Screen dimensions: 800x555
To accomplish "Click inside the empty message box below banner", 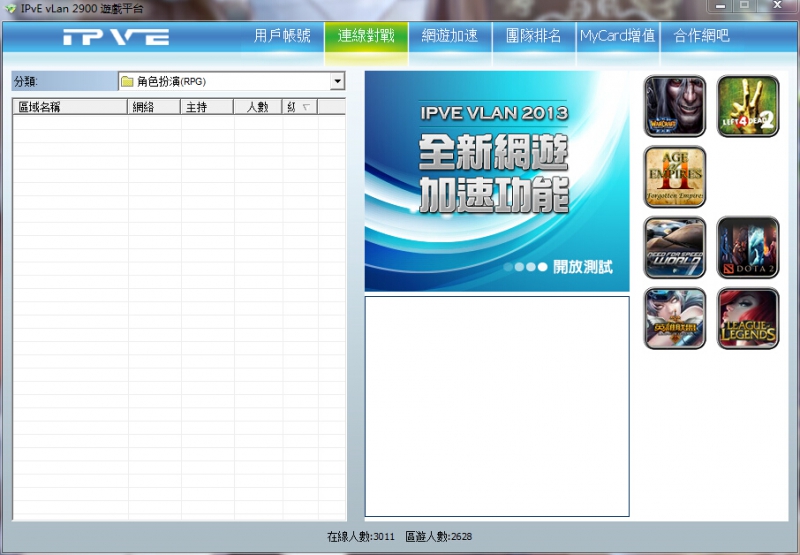I will [496, 406].
